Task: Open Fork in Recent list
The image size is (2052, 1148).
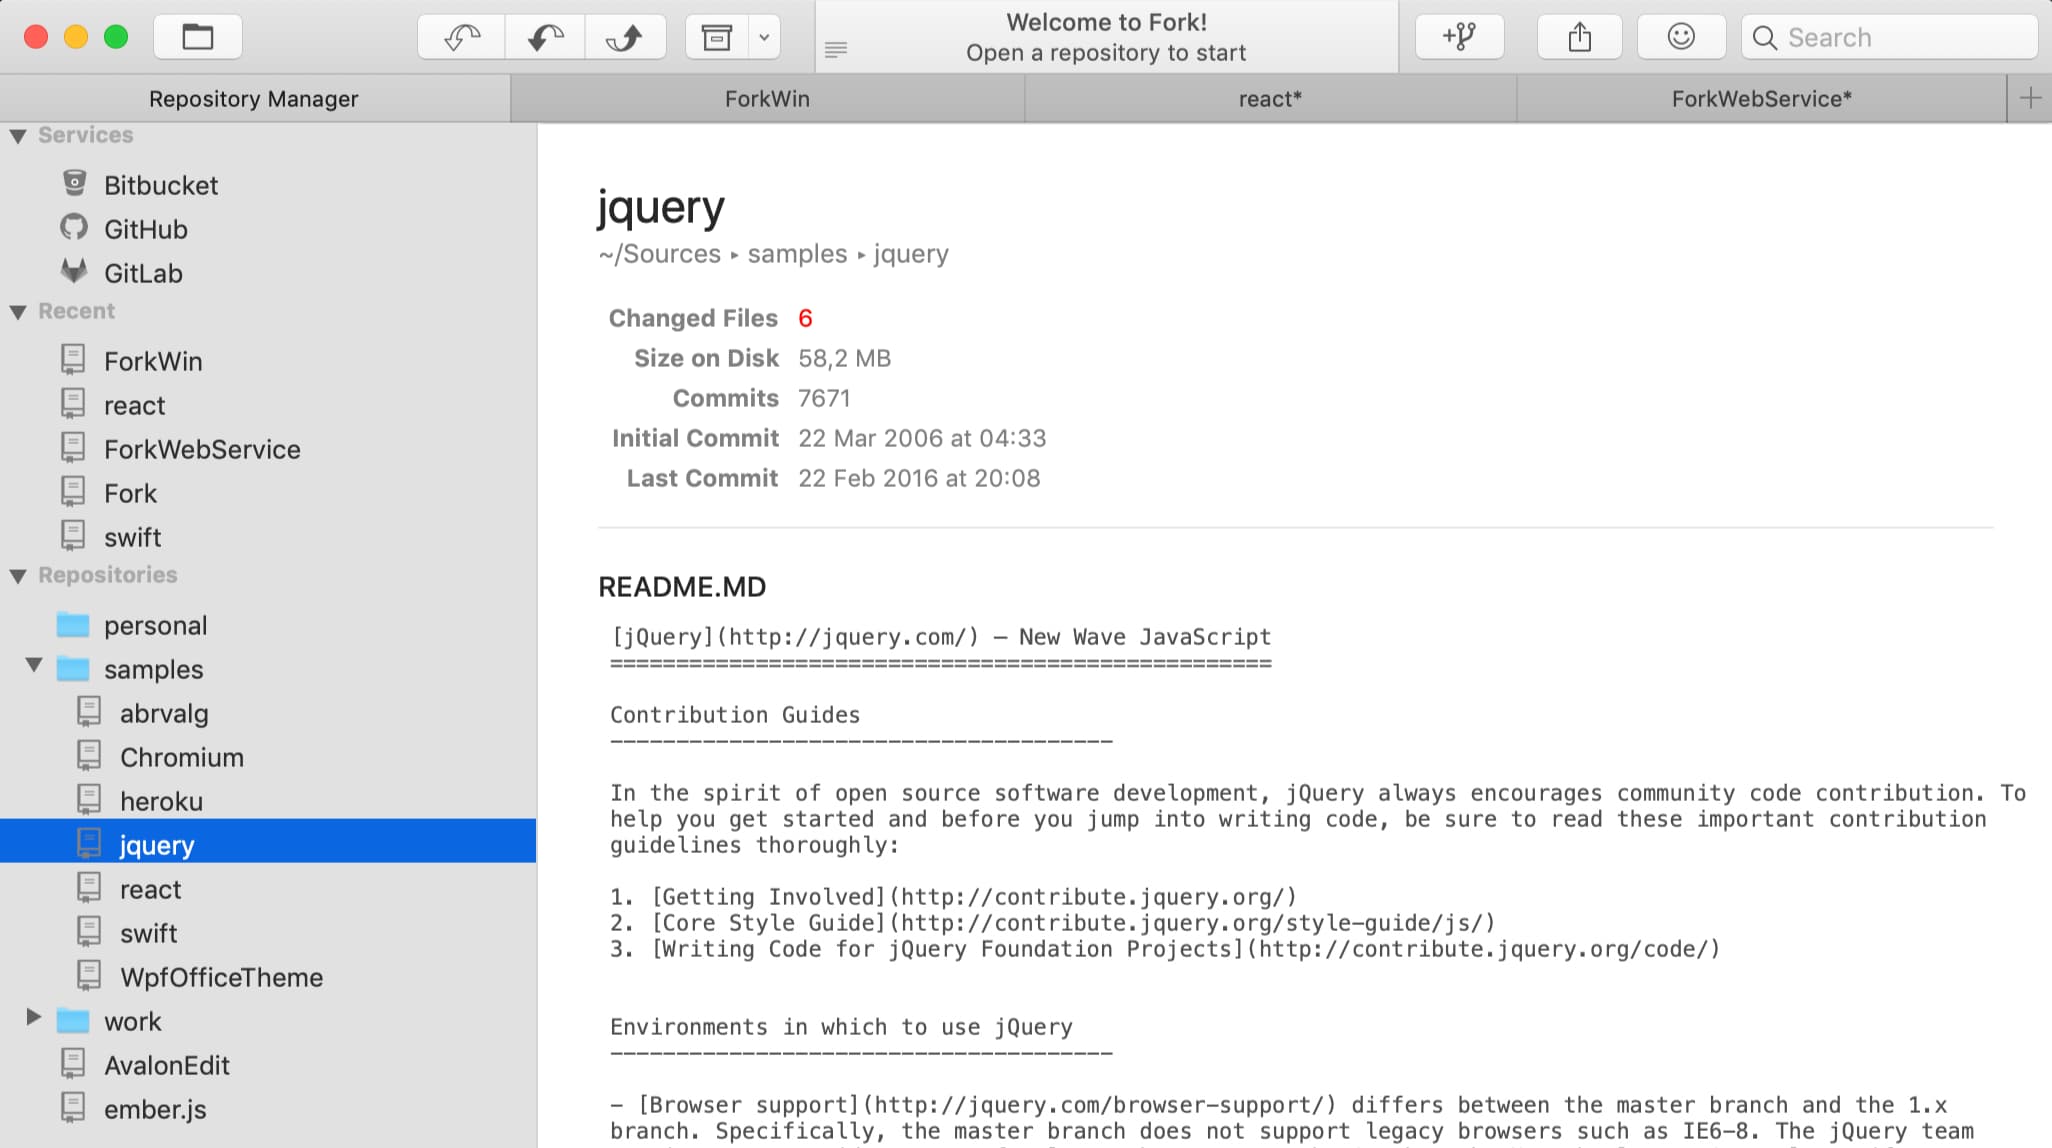Action: point(130,493)
